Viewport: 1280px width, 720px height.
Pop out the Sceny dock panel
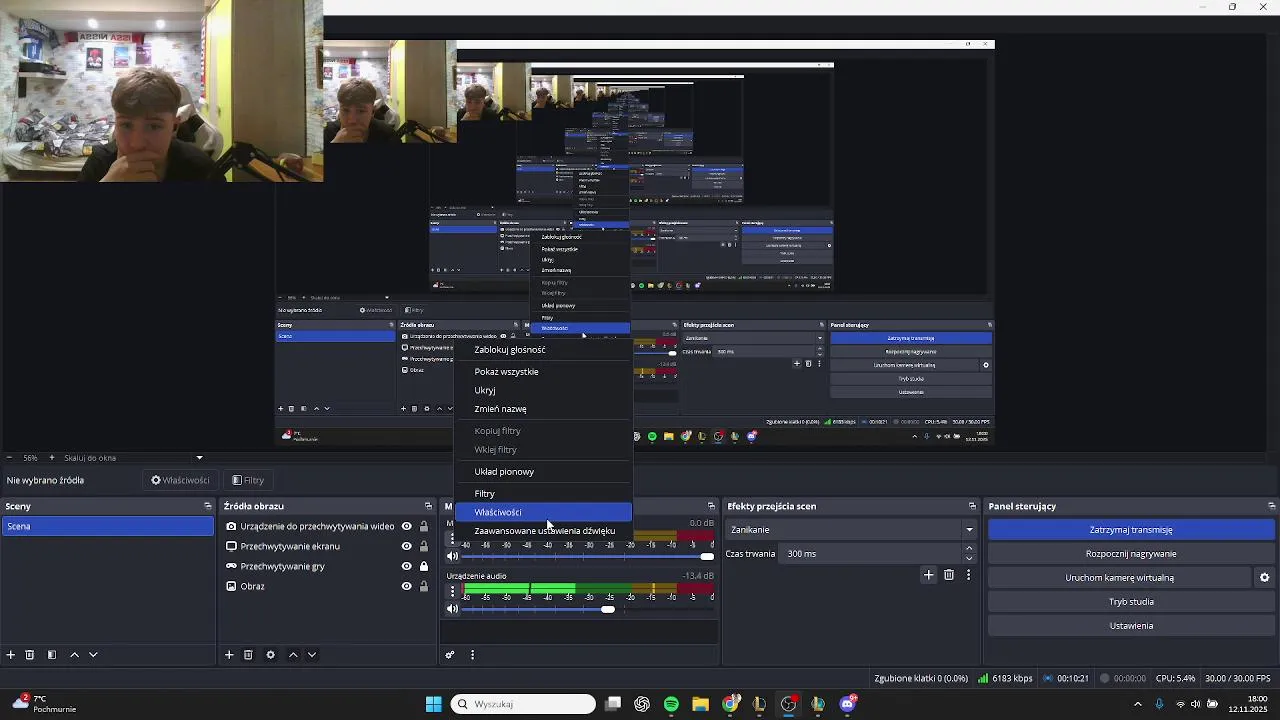(x=208, y=506)
